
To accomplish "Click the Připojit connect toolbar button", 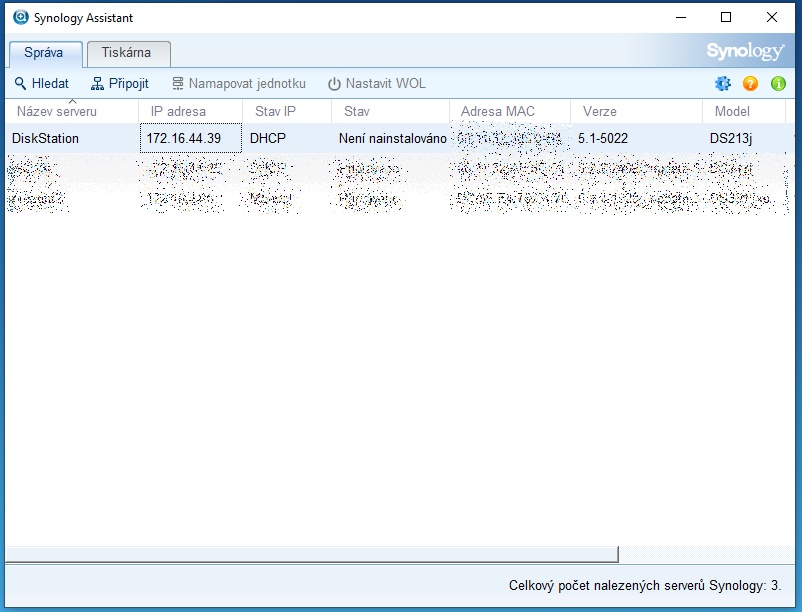I will click(119, 84).
